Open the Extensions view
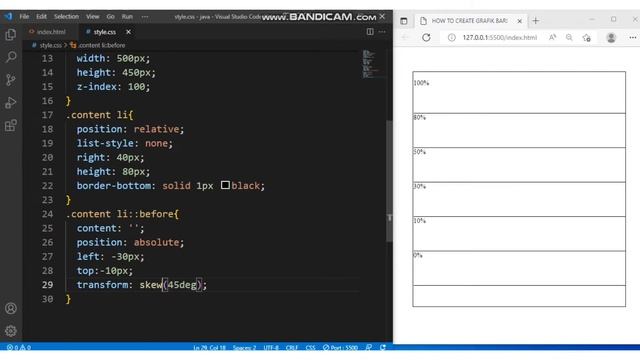 point(11,125)
